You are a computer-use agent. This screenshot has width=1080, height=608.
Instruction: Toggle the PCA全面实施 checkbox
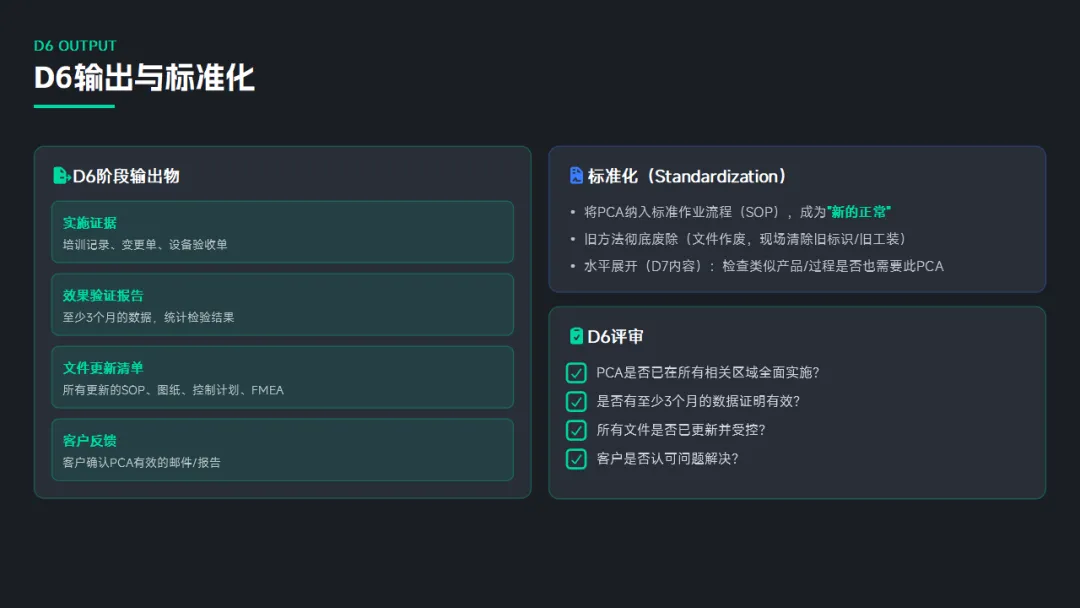tap(576, 373)
